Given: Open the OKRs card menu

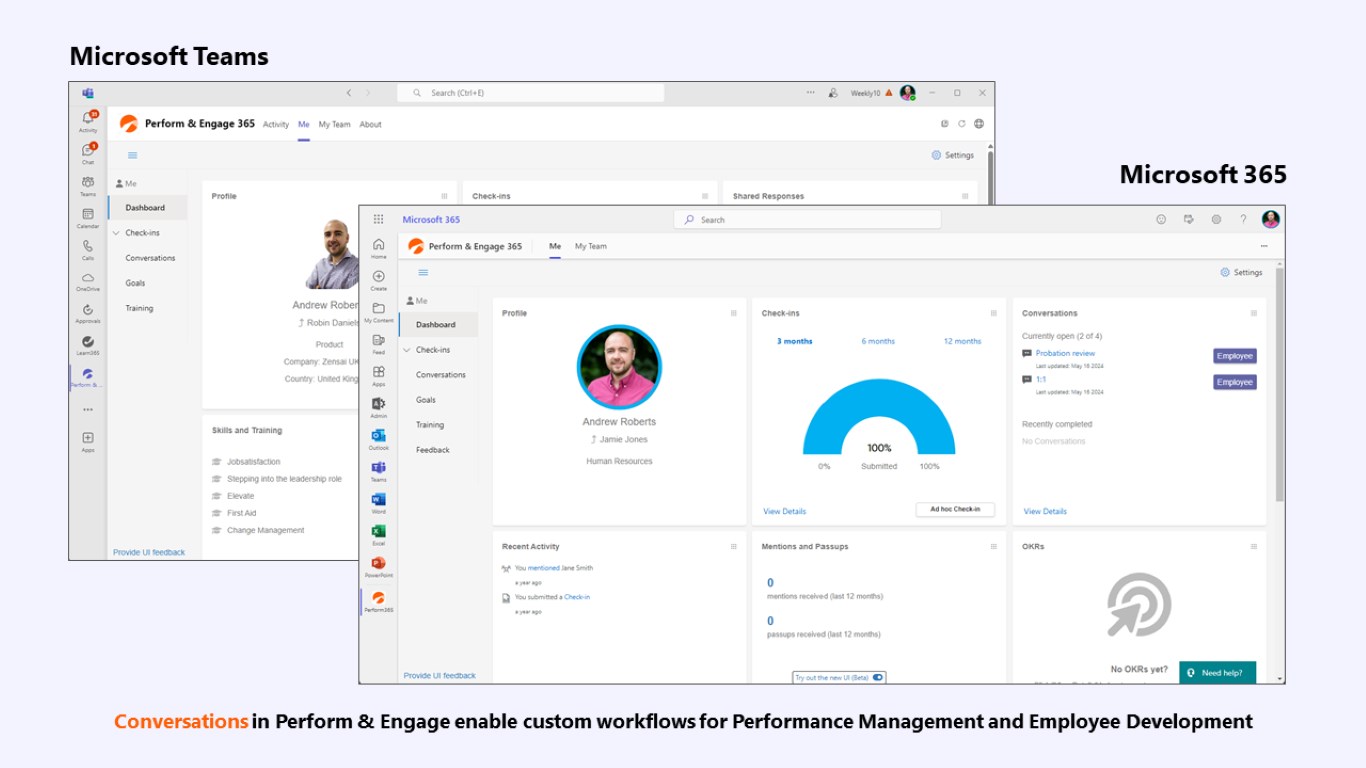Looking at the screenshot, I should (x=1254, y=547).
